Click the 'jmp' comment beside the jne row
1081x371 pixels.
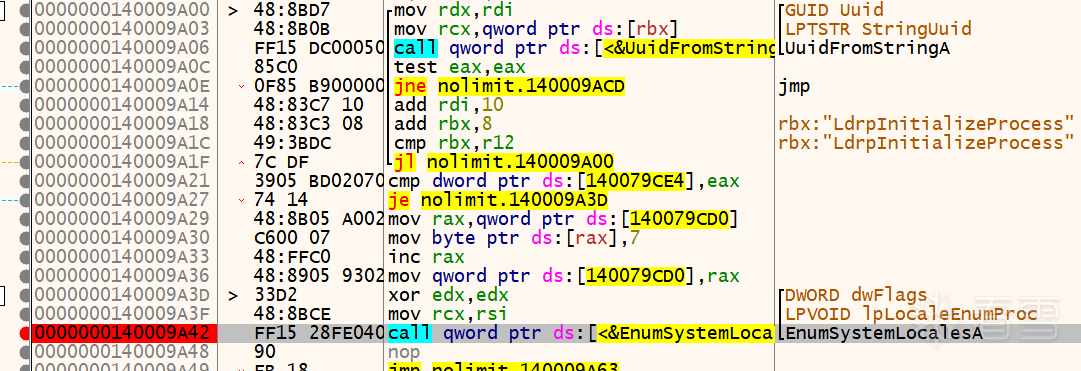click(794, 86)
